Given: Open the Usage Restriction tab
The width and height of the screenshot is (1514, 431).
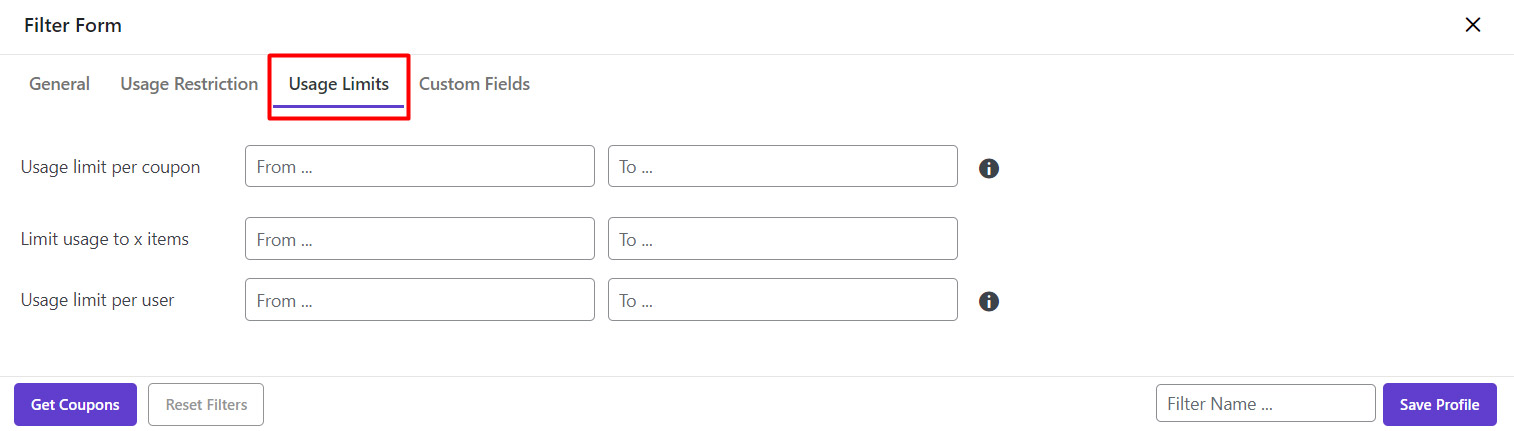Looking at the screenshot, I should point(189,84).
